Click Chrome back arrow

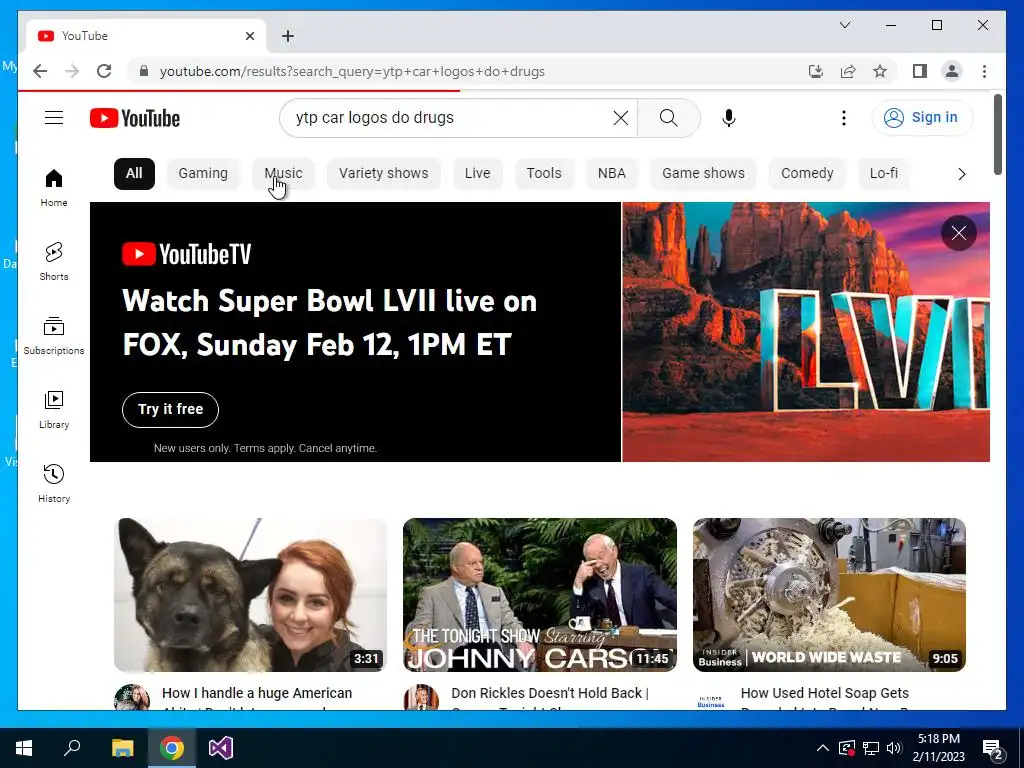(40, 71)
